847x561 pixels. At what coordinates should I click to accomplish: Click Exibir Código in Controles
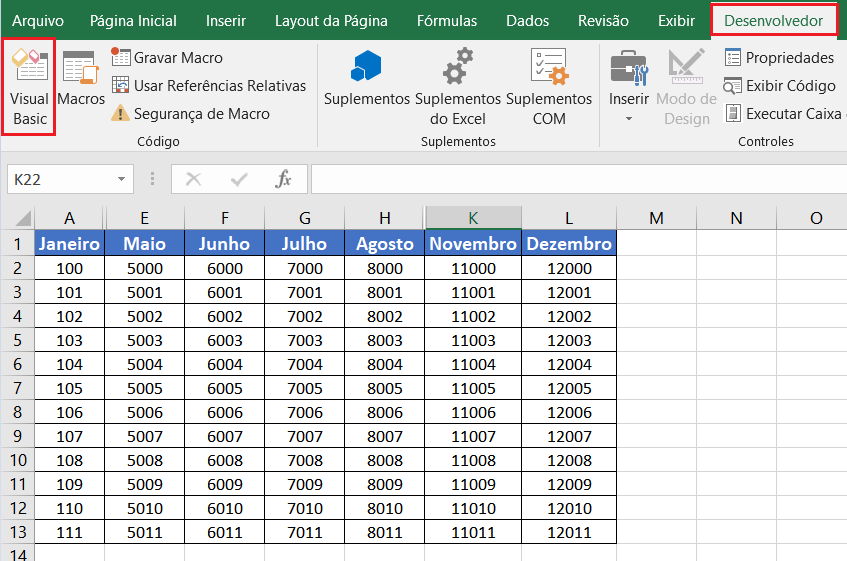point(778,86)
